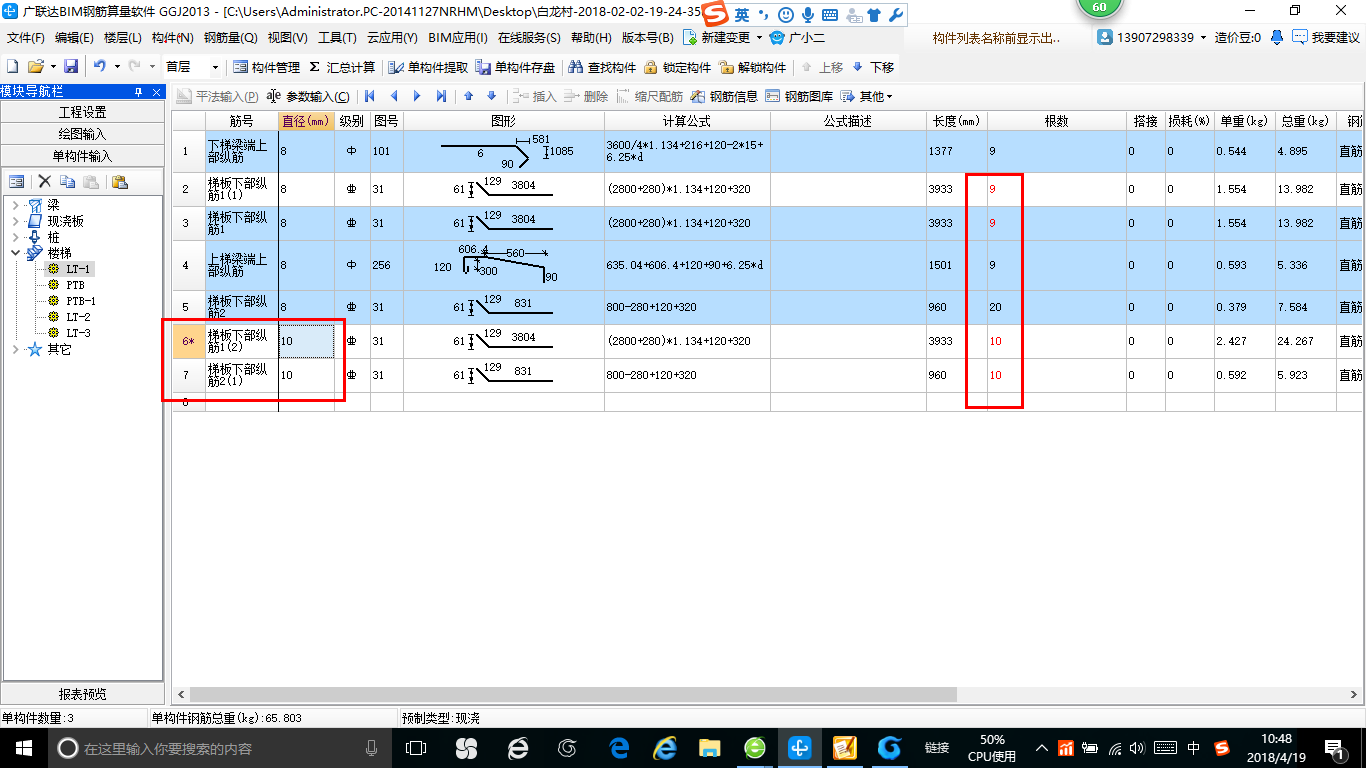Open 查找构件 find component
The height and width of the screenshot is (768, 1366).
(602, 67)
